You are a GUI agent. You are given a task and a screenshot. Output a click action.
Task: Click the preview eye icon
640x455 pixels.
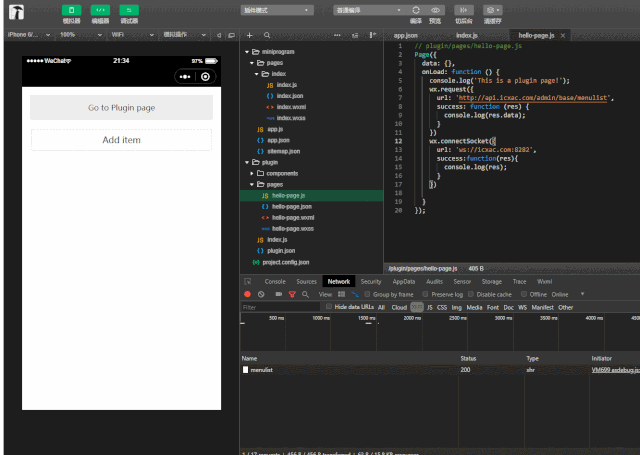pos(435,10)
